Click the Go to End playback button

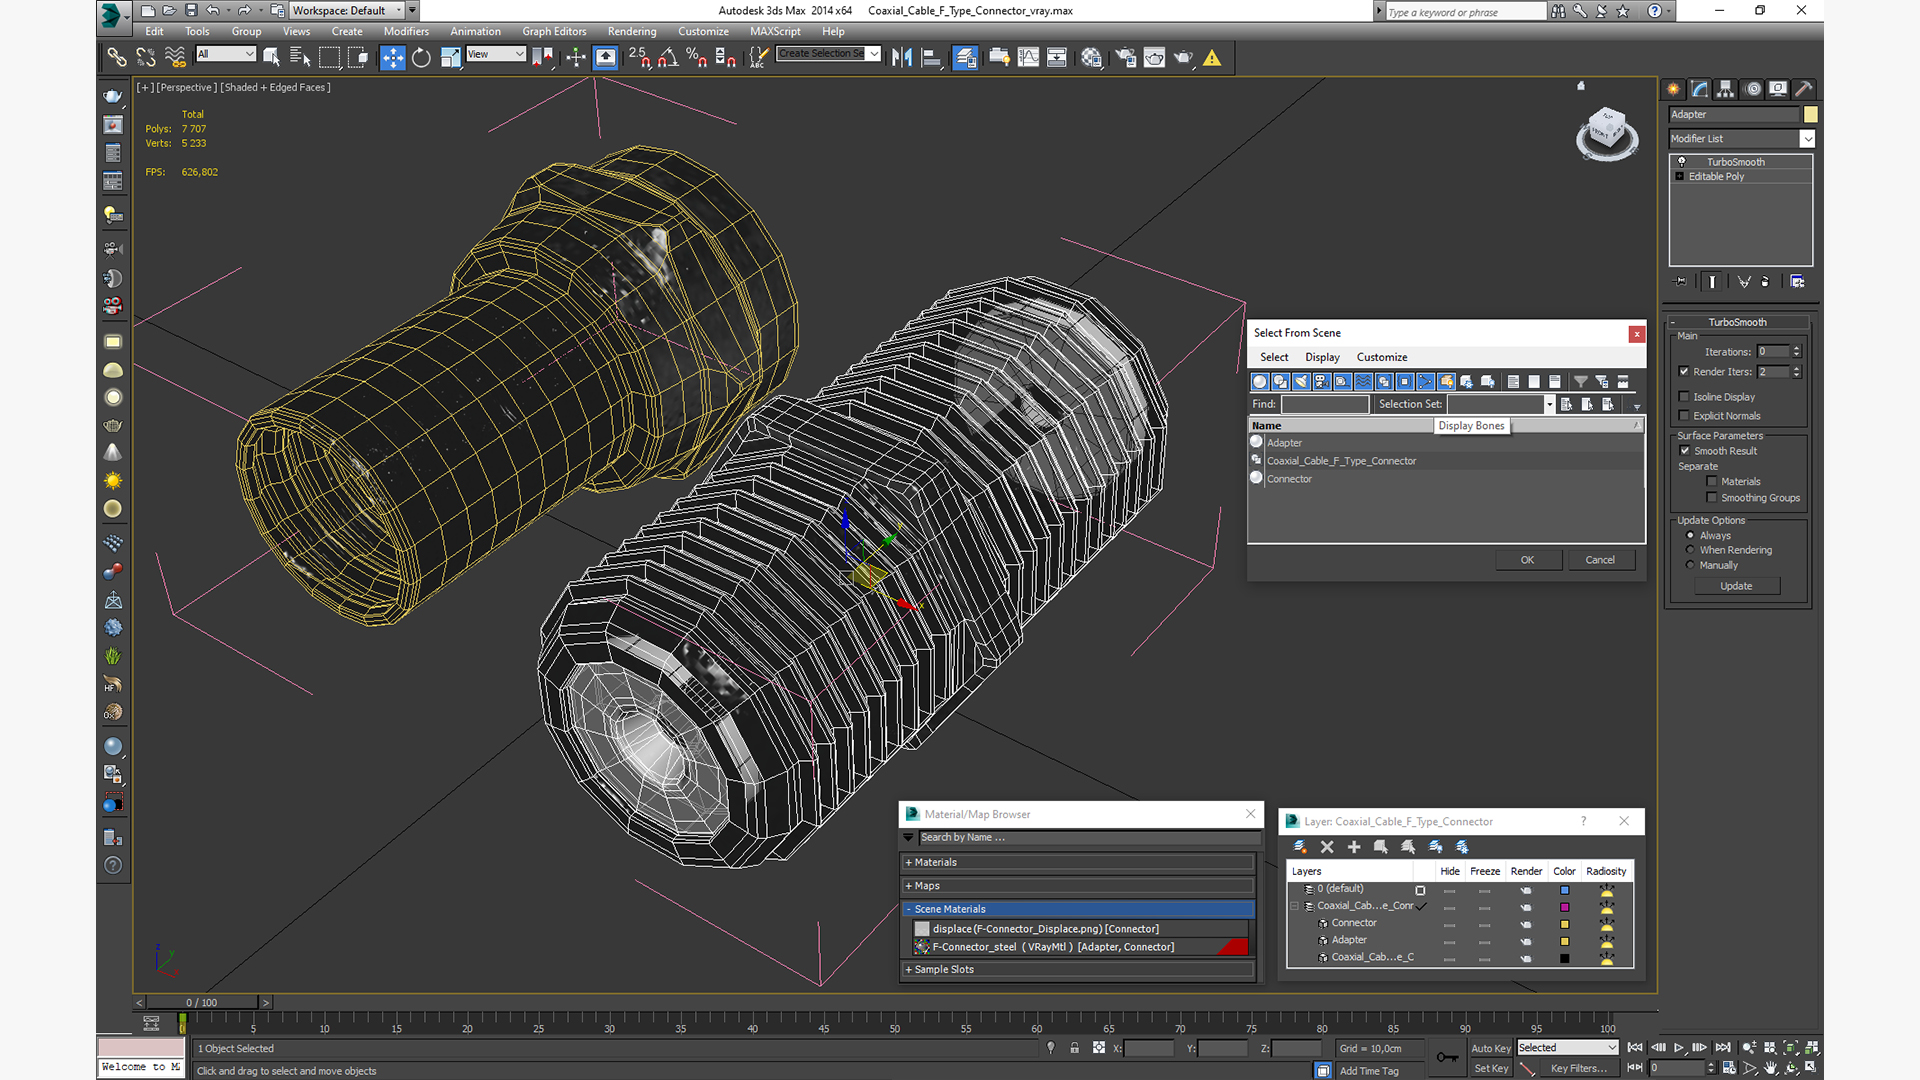(x=1723, y=1047)
